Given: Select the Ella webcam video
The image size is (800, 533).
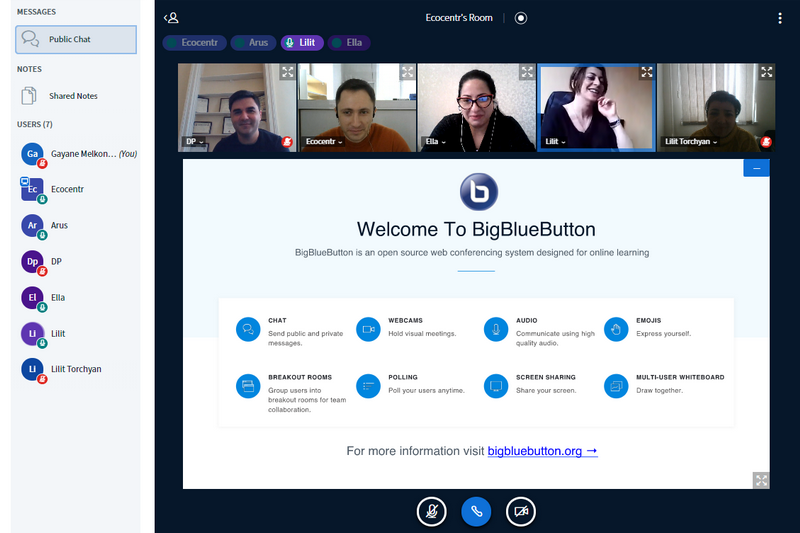Looking at the screenshot, I should click(477, 108).
